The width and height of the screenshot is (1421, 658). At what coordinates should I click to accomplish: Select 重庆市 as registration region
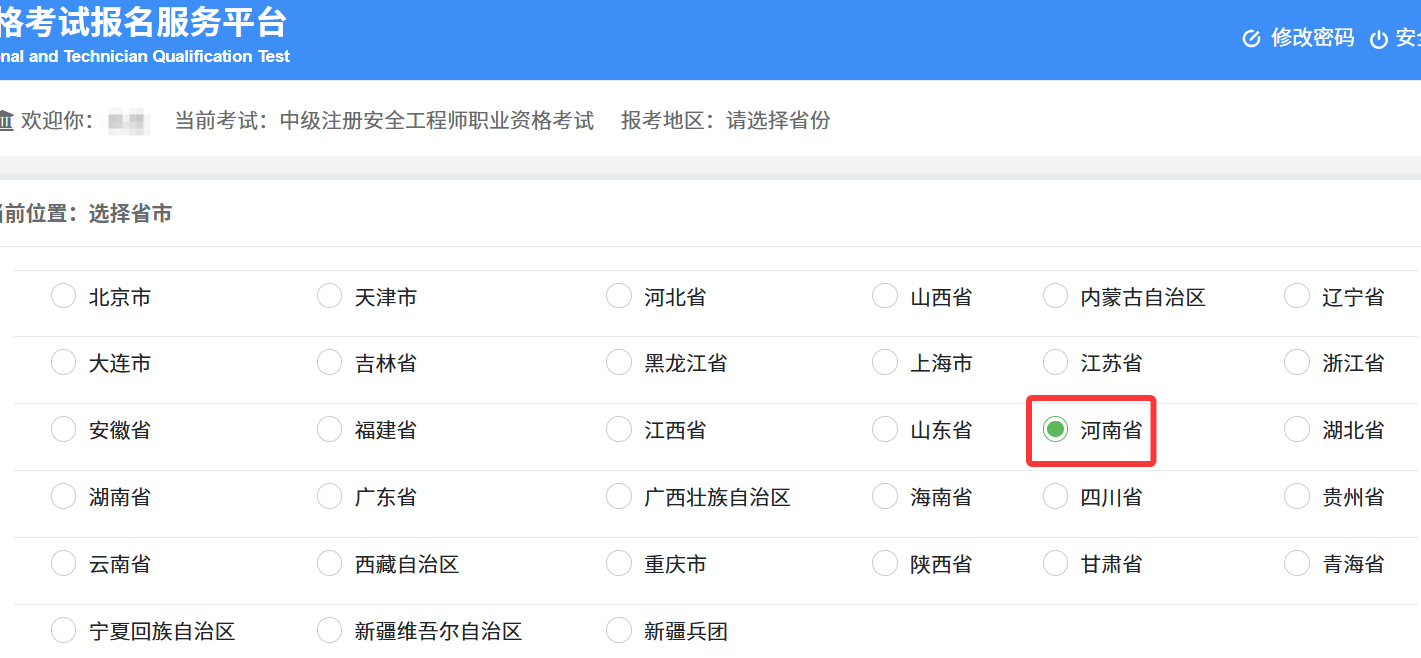pyautogui.click(x=618, y=563)
